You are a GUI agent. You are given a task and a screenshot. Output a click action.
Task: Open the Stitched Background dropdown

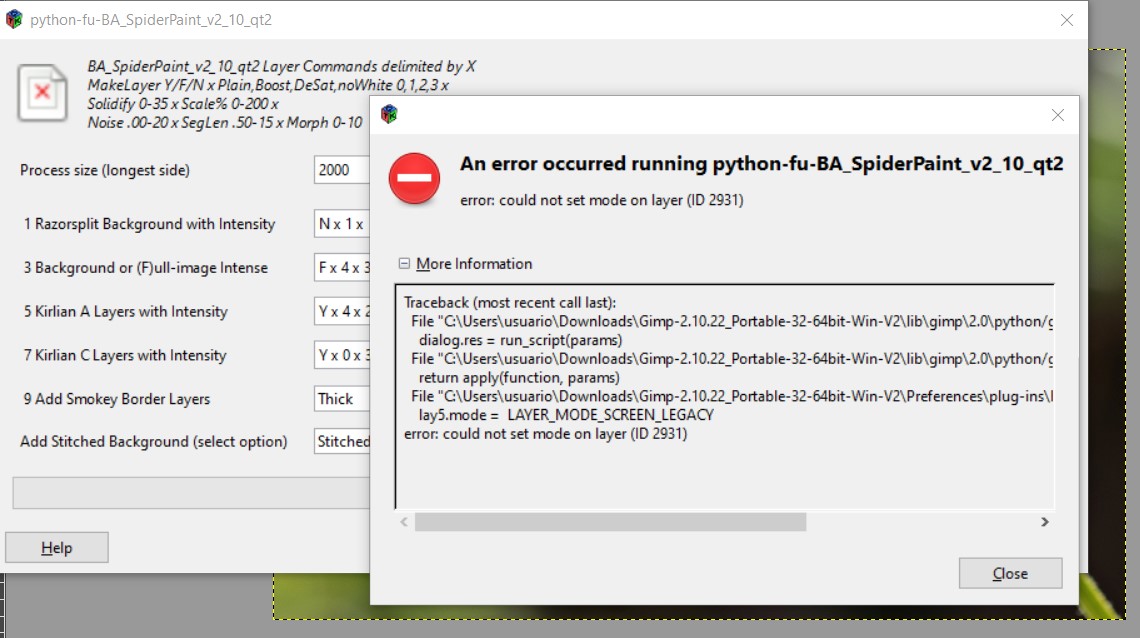point(342,441)
